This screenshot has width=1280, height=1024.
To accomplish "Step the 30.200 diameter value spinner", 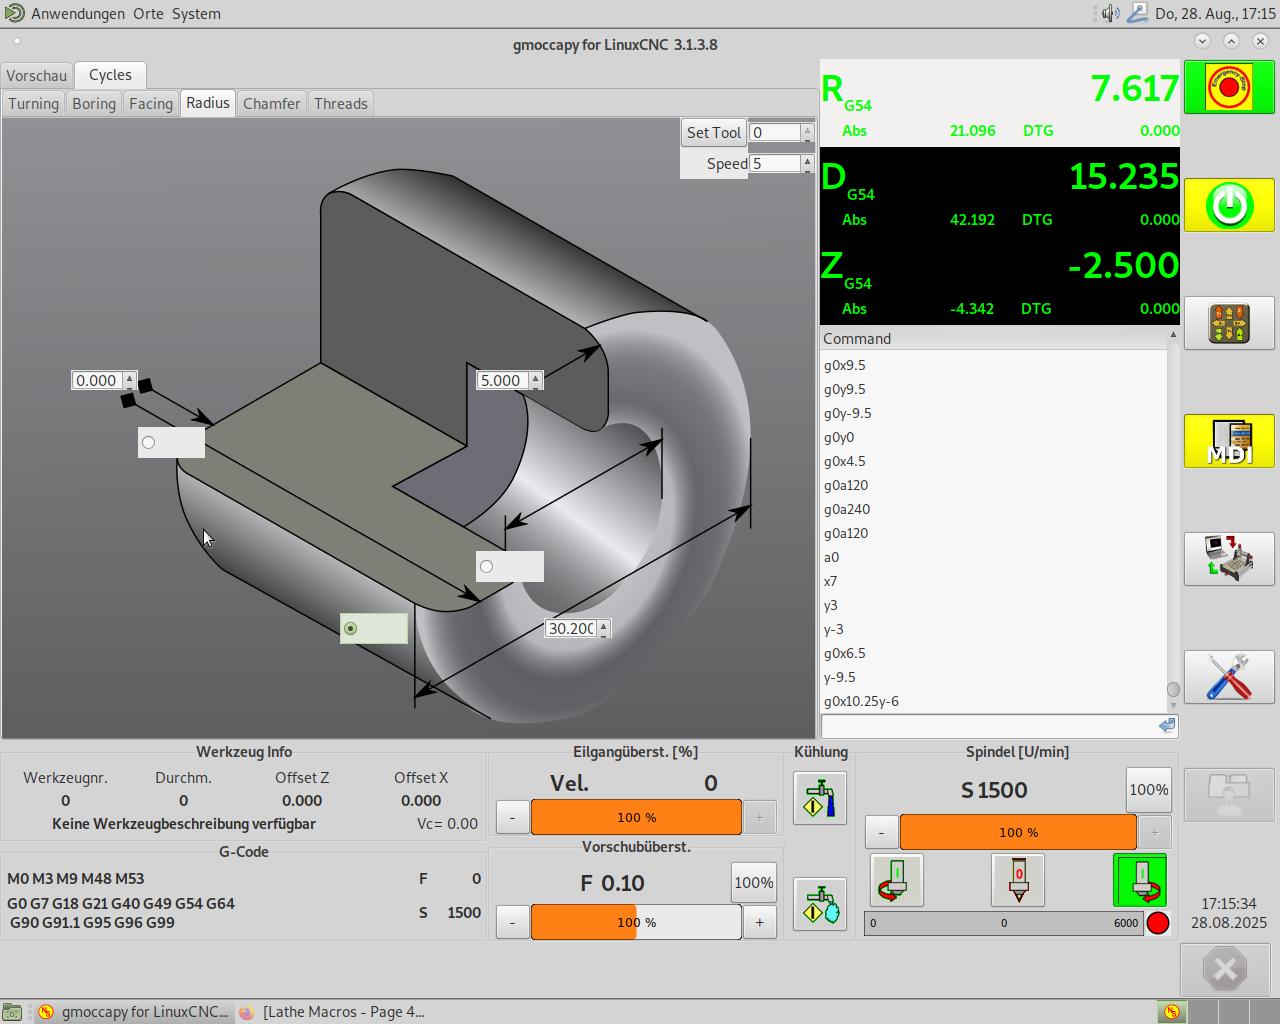I will click(604, 628).
